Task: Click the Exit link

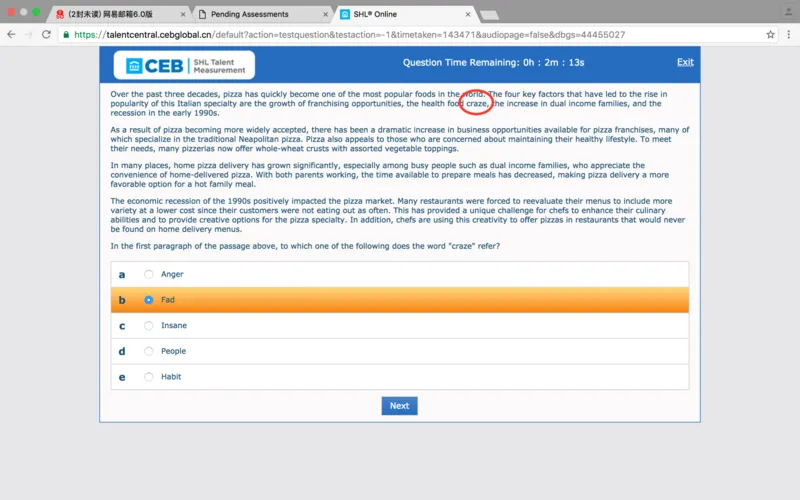Action: (685, 62)
